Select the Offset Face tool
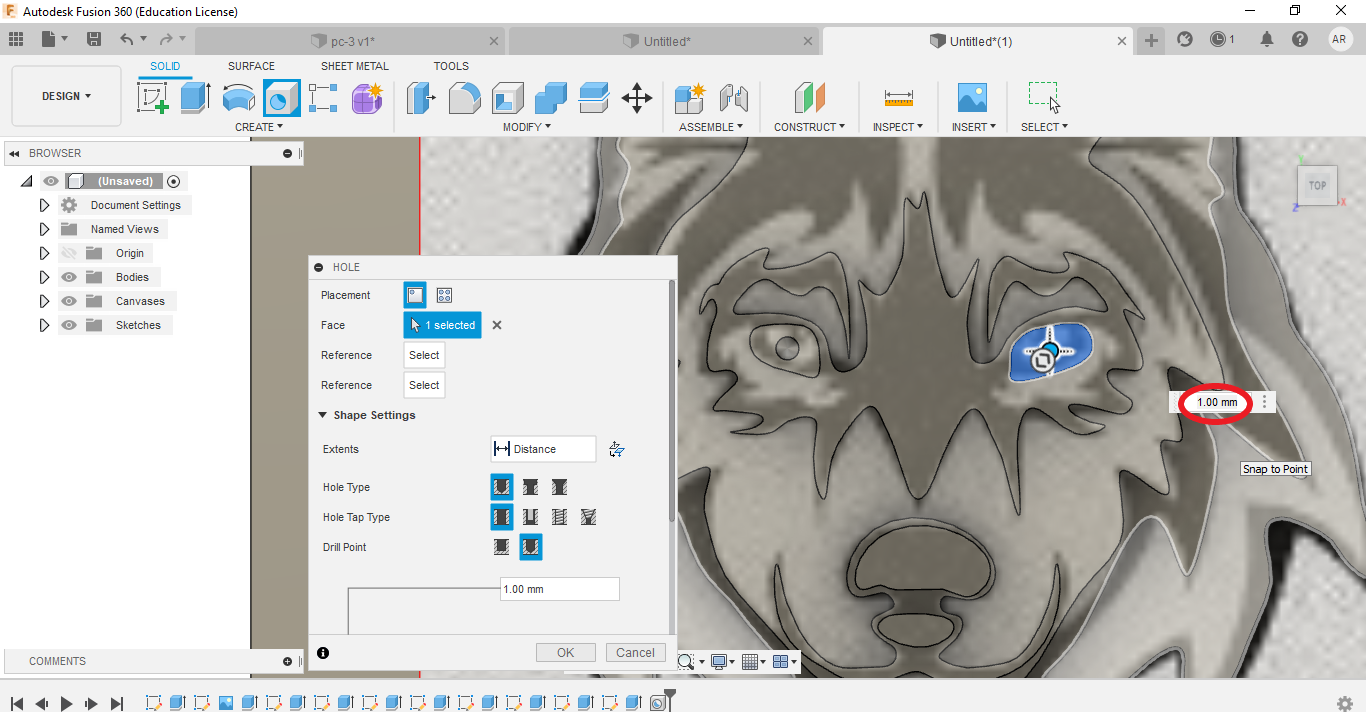This screenshot has width=1366, height=712. pyautogui.click(x=593, y=98)
